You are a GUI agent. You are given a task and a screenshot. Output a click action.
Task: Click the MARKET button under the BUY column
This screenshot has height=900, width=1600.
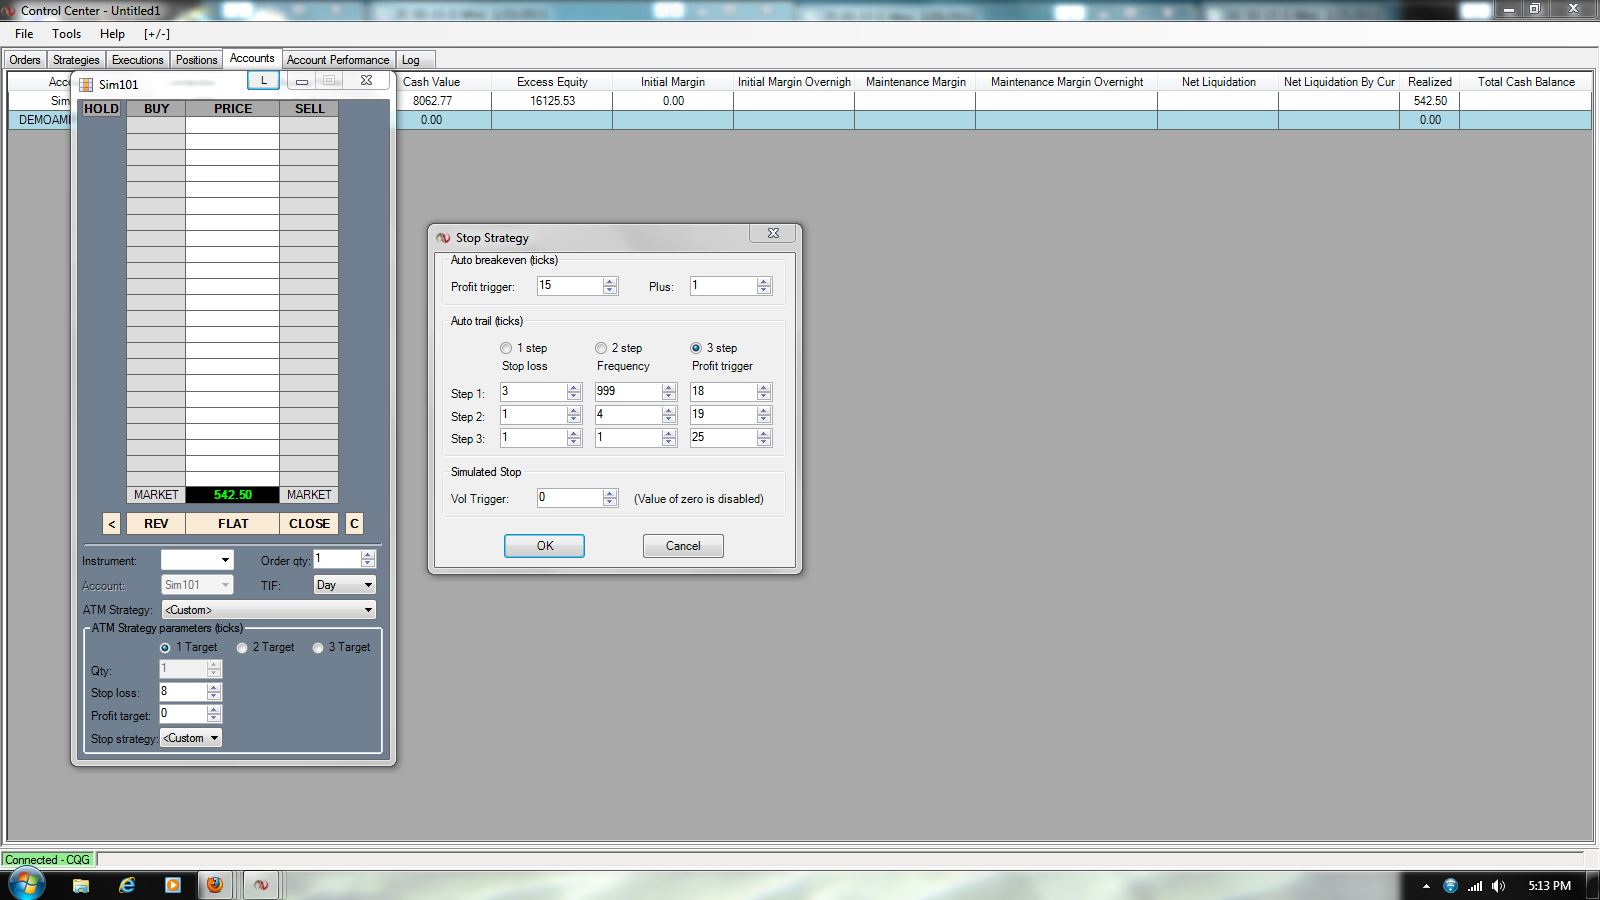[x=156, y=495]
